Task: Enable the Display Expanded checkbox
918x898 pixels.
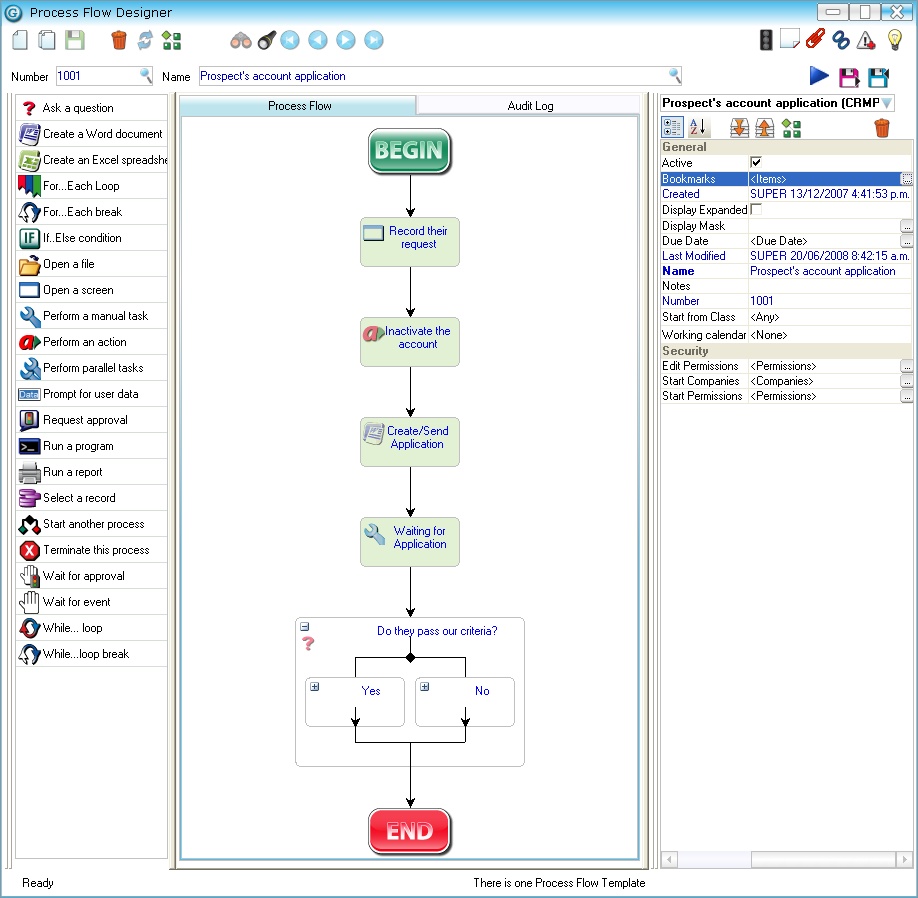Action: tap(756, 210)
